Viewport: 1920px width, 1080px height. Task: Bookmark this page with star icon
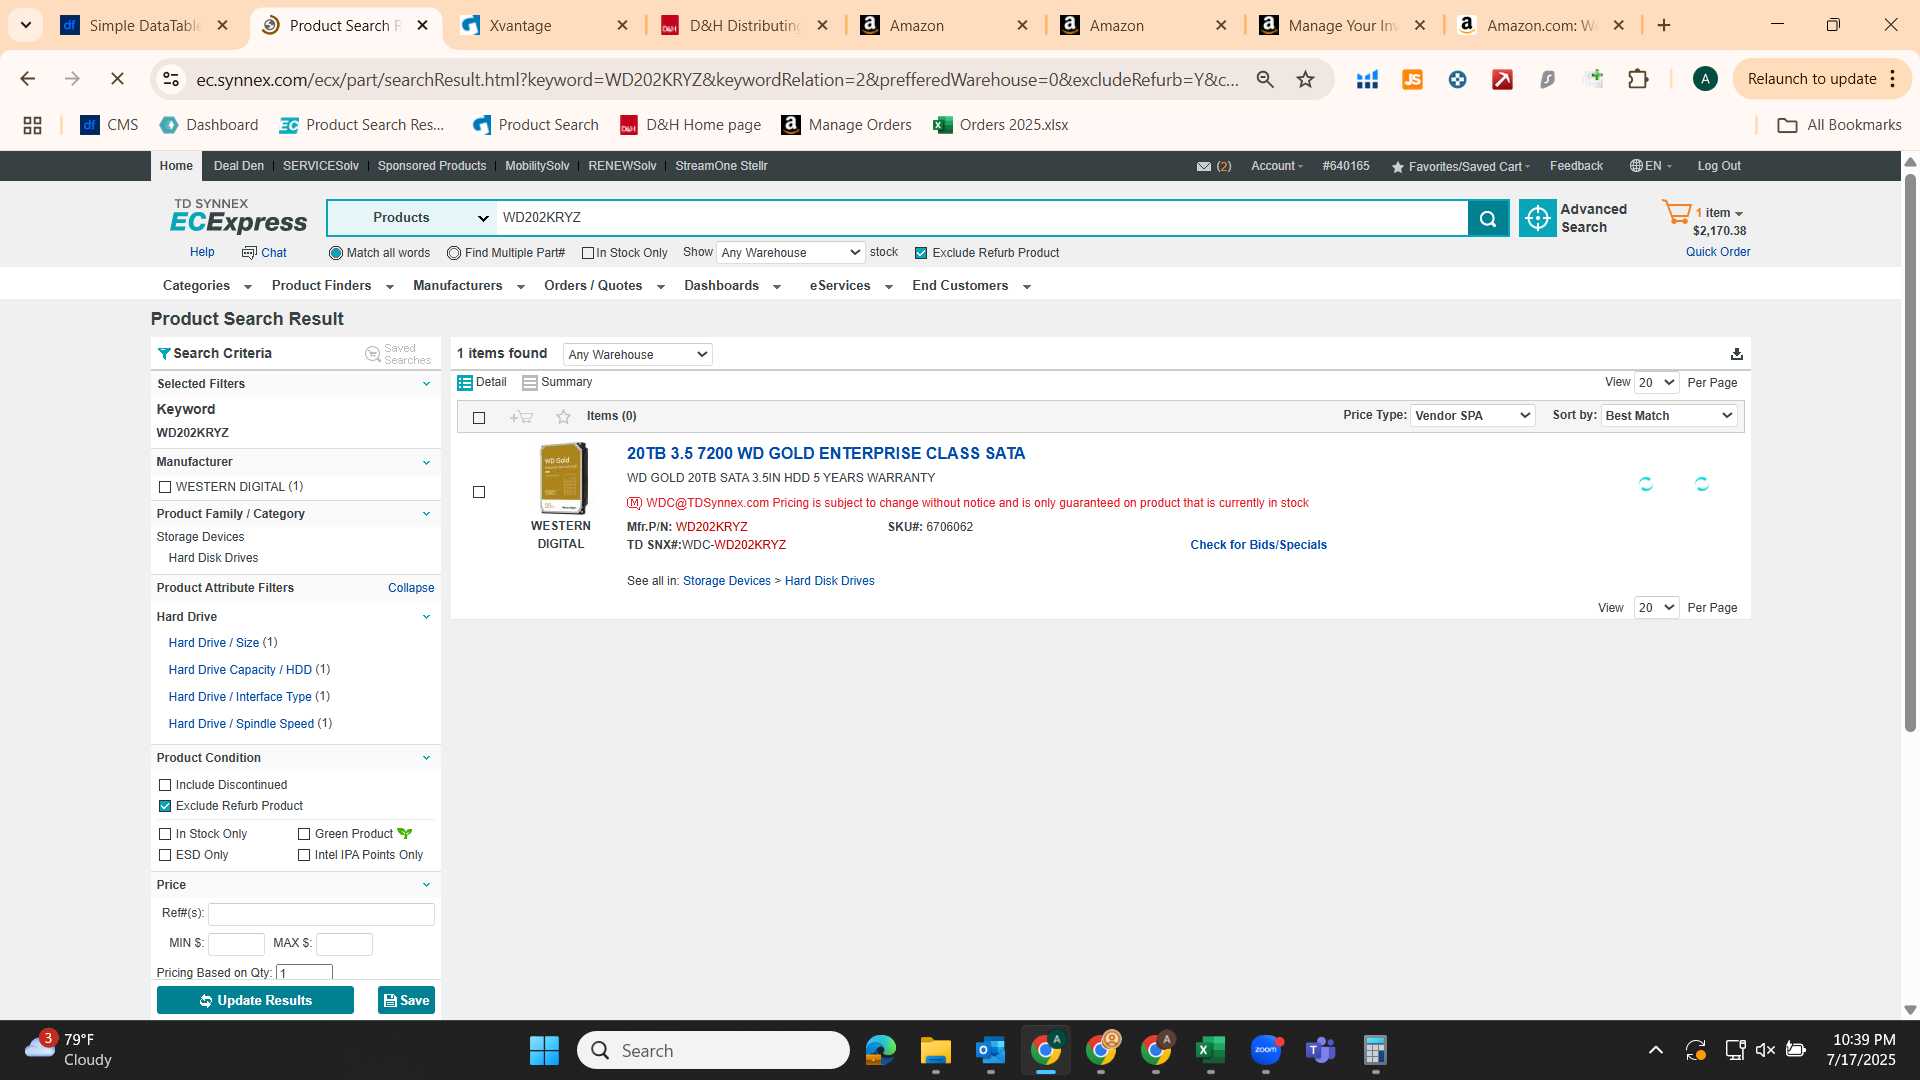[x=1305, y=79]
